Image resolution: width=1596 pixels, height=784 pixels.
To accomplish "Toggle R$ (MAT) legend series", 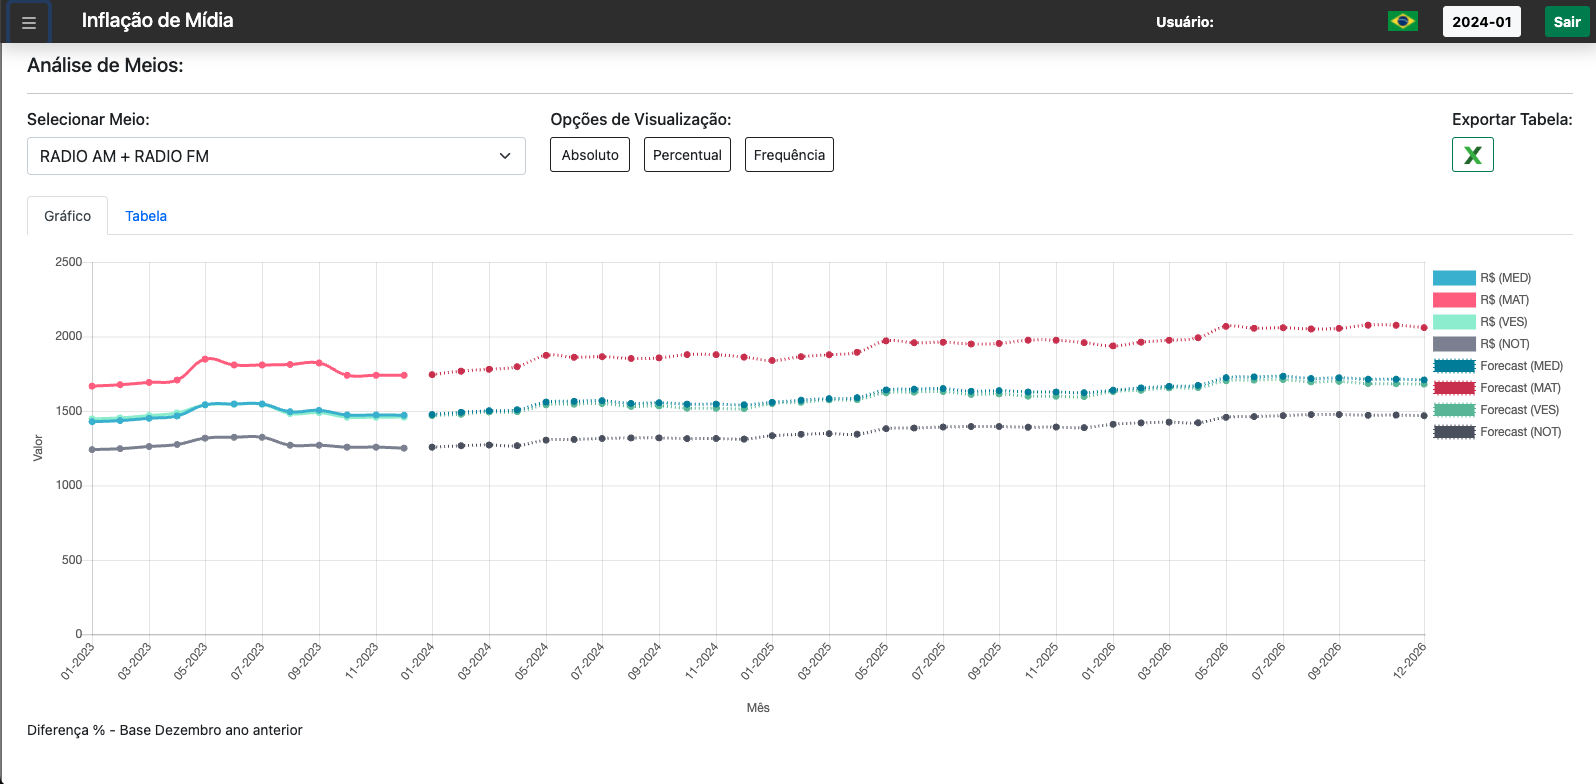I will click(x=1481, y=300).
